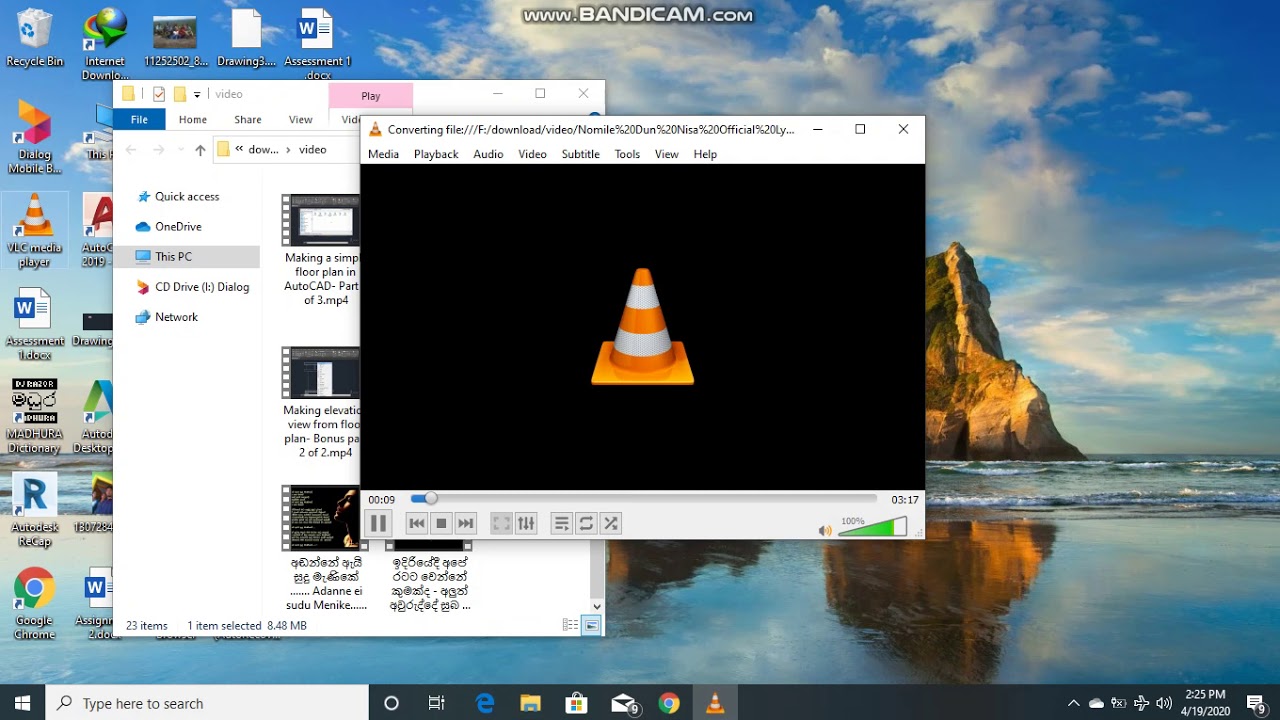Open Home tab in File Explorer
Image resolution: width=1280 pixels, height=720 pixels.
pyautogui.click(x=193, y=119)
